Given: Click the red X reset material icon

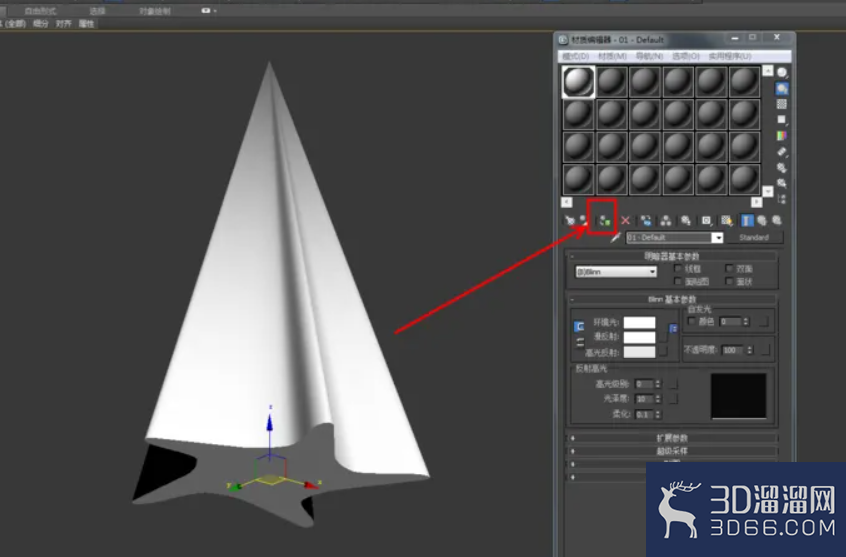Looking at the screenshot, I should coord(625,220).
